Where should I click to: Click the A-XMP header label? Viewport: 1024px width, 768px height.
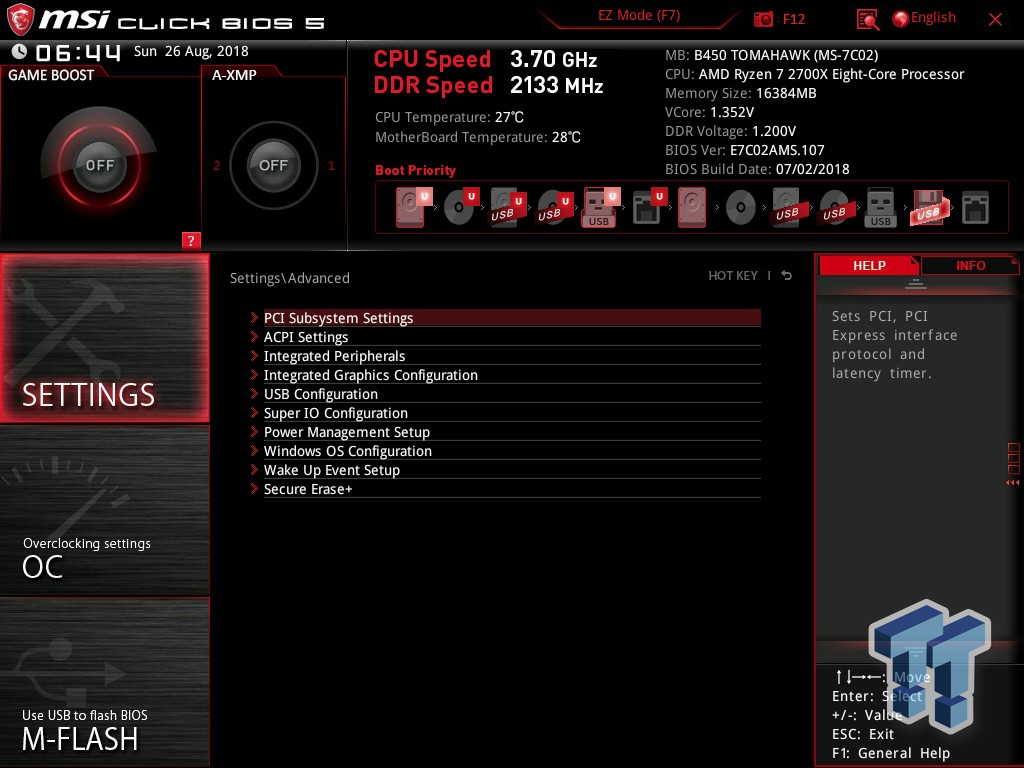click(234, 75)
